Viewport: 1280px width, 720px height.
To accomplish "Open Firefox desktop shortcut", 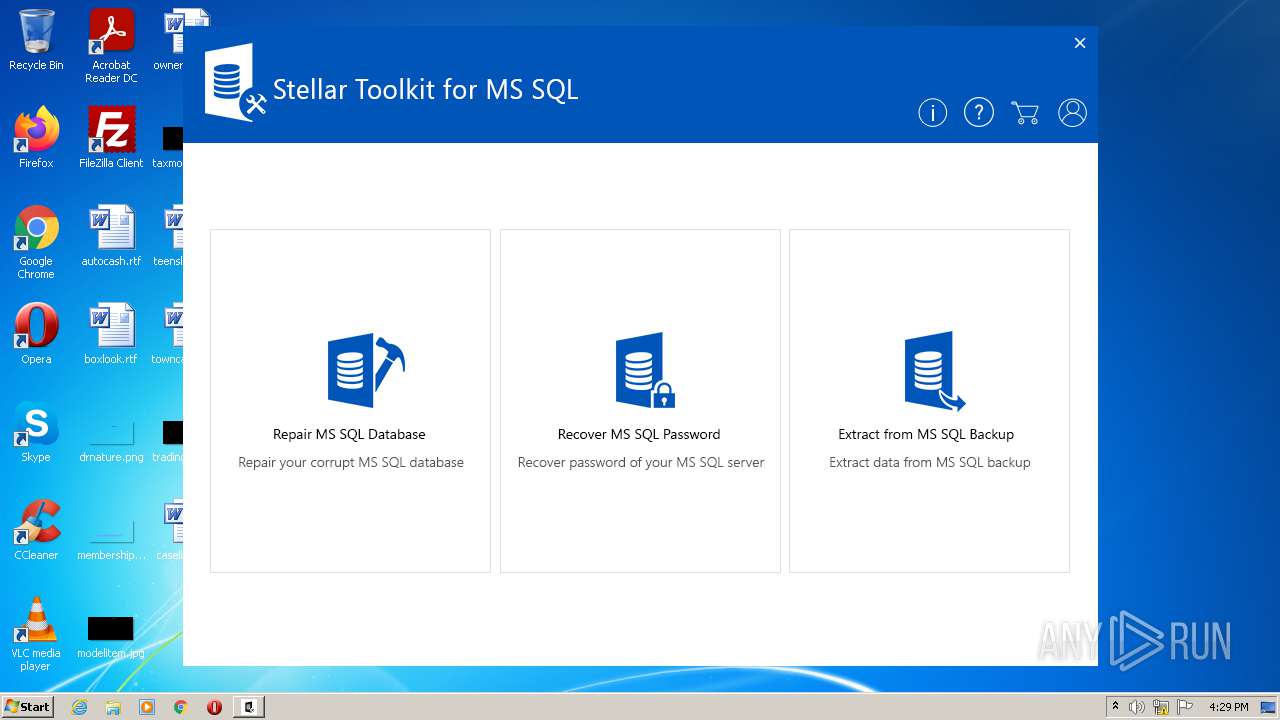I will [x=36, y=138].
